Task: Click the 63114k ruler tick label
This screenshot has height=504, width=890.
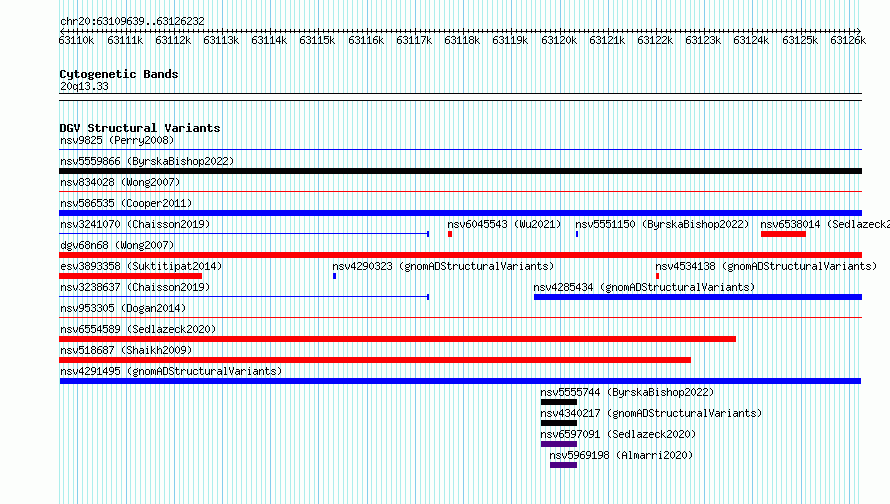Action: [x=269, y=40]
